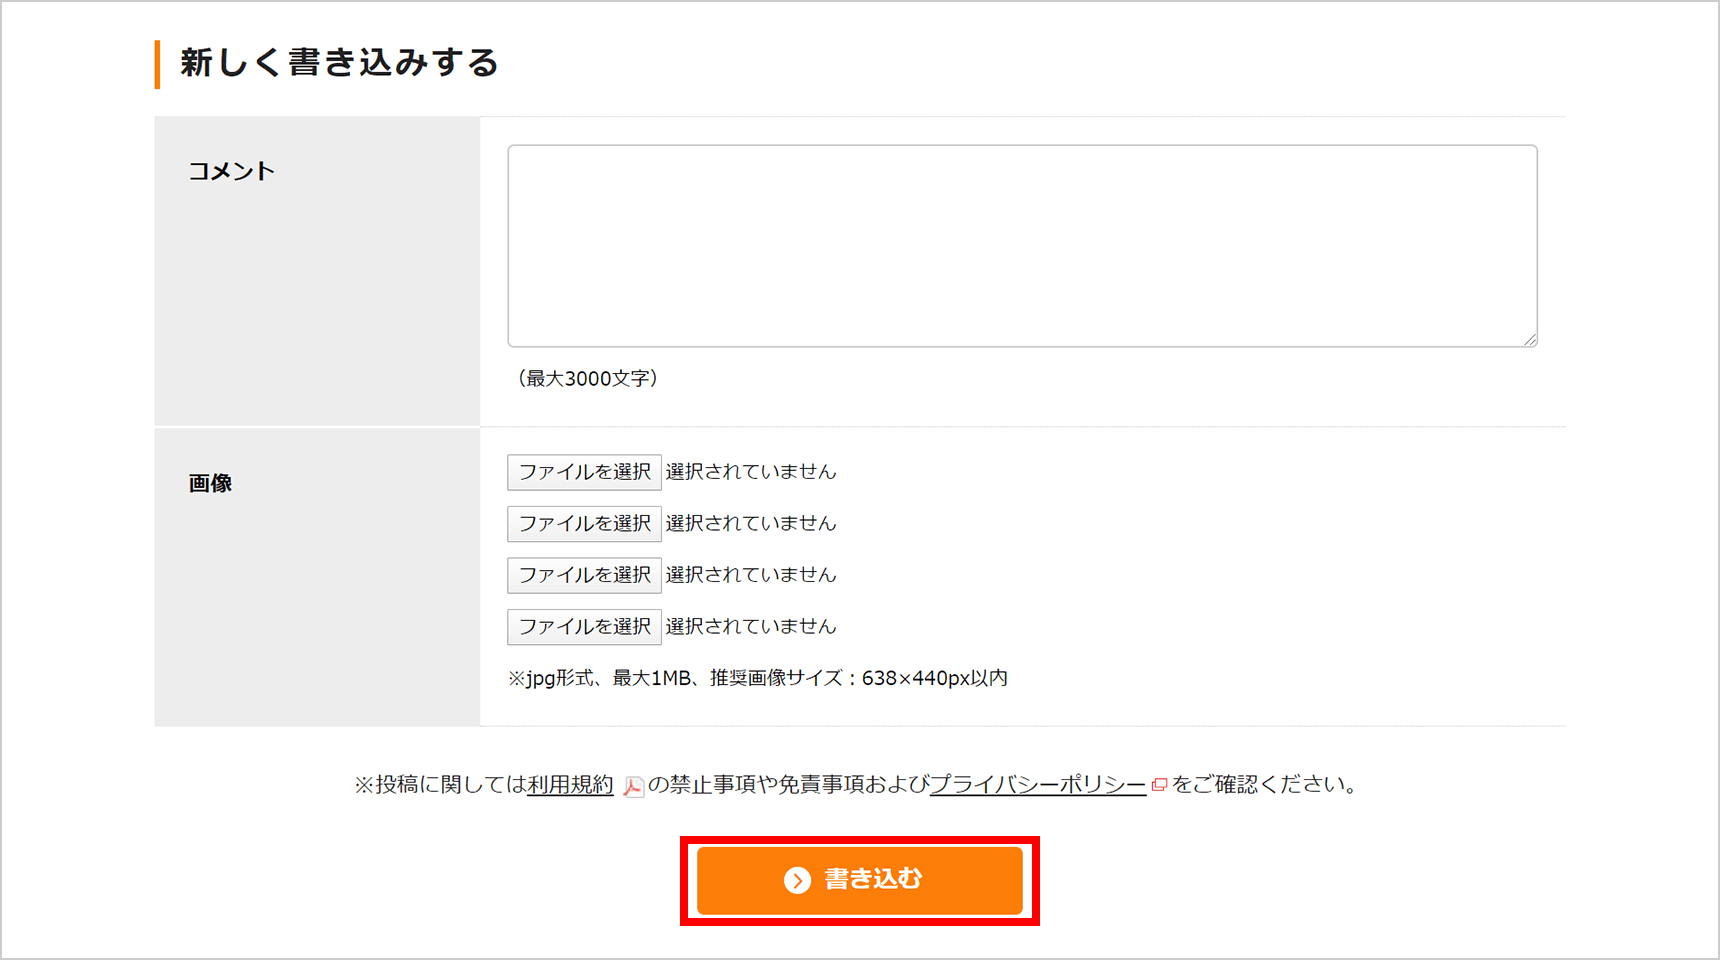Click the white arrow icon on 書き込む button
The image size is (1720, 960).
coord(797,880)
